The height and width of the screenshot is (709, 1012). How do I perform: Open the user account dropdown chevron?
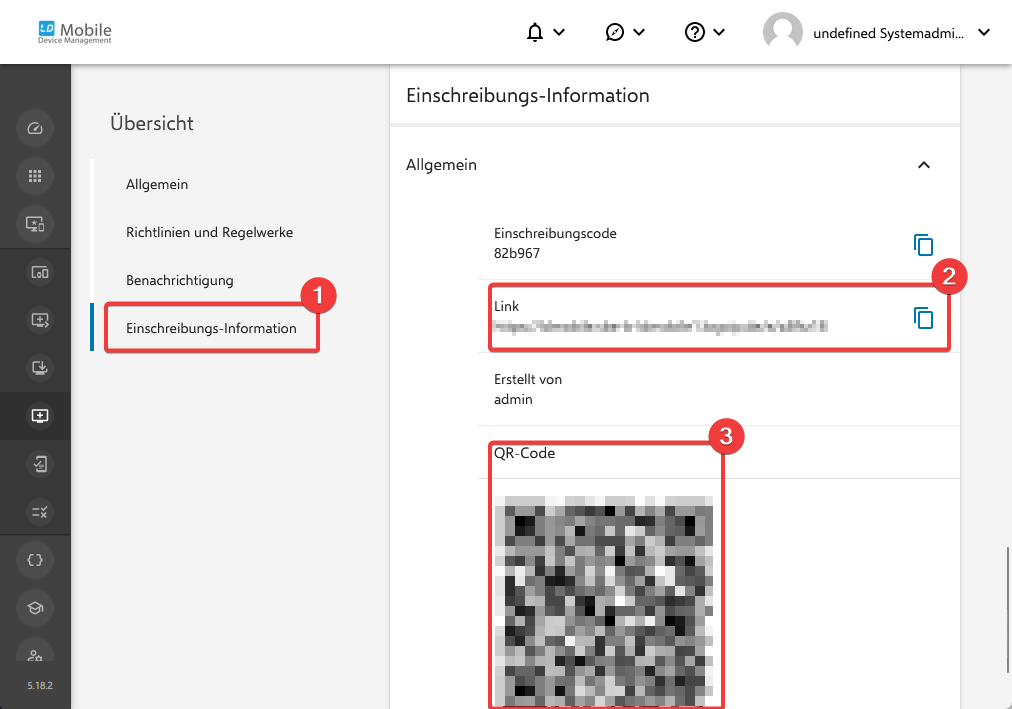pyautogui.click(x=984, y=32)
